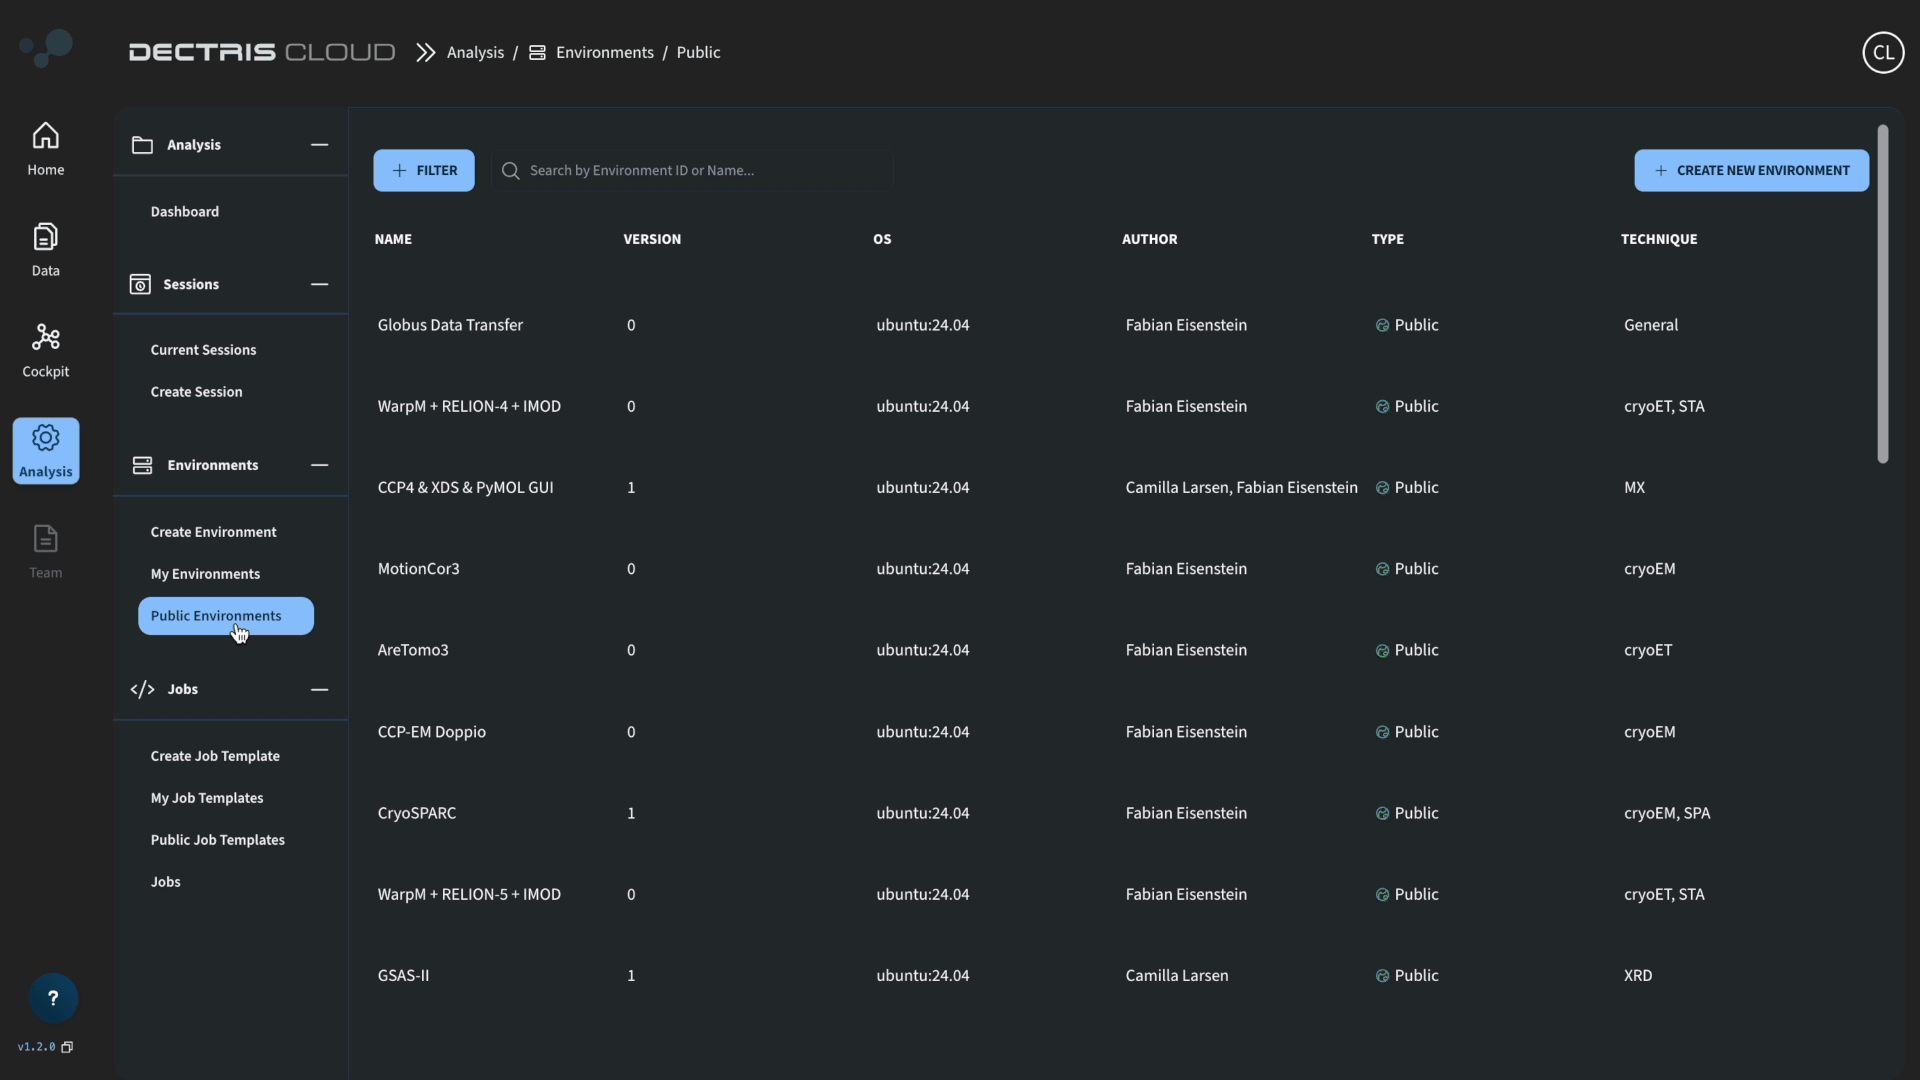This screenshot has height=1080, width=1920.
Task: Click the Environments server icon in breadcrumb
Action: [537, 52]
